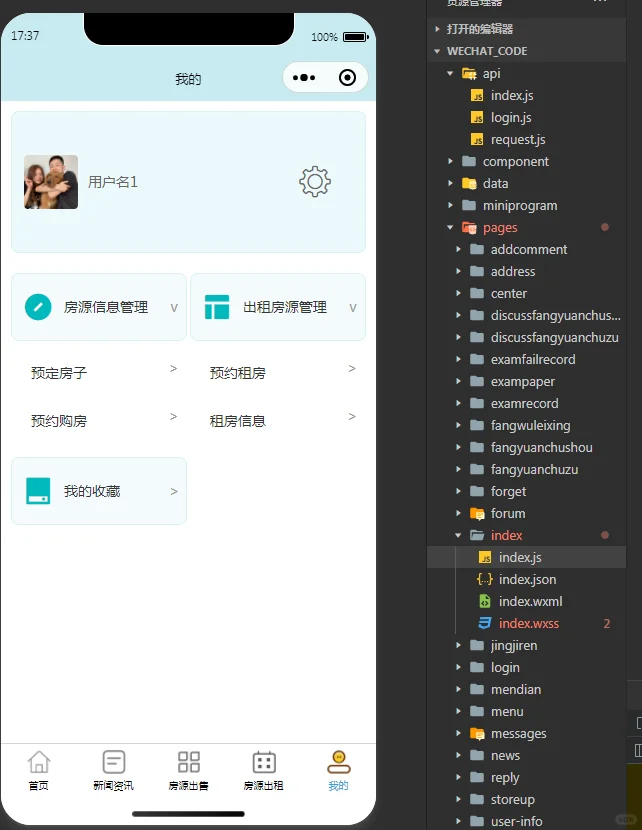The image size is (642, 830).
Task: Expand the discussfangyuanchuzu folder
Action: [x=526, y=337]
